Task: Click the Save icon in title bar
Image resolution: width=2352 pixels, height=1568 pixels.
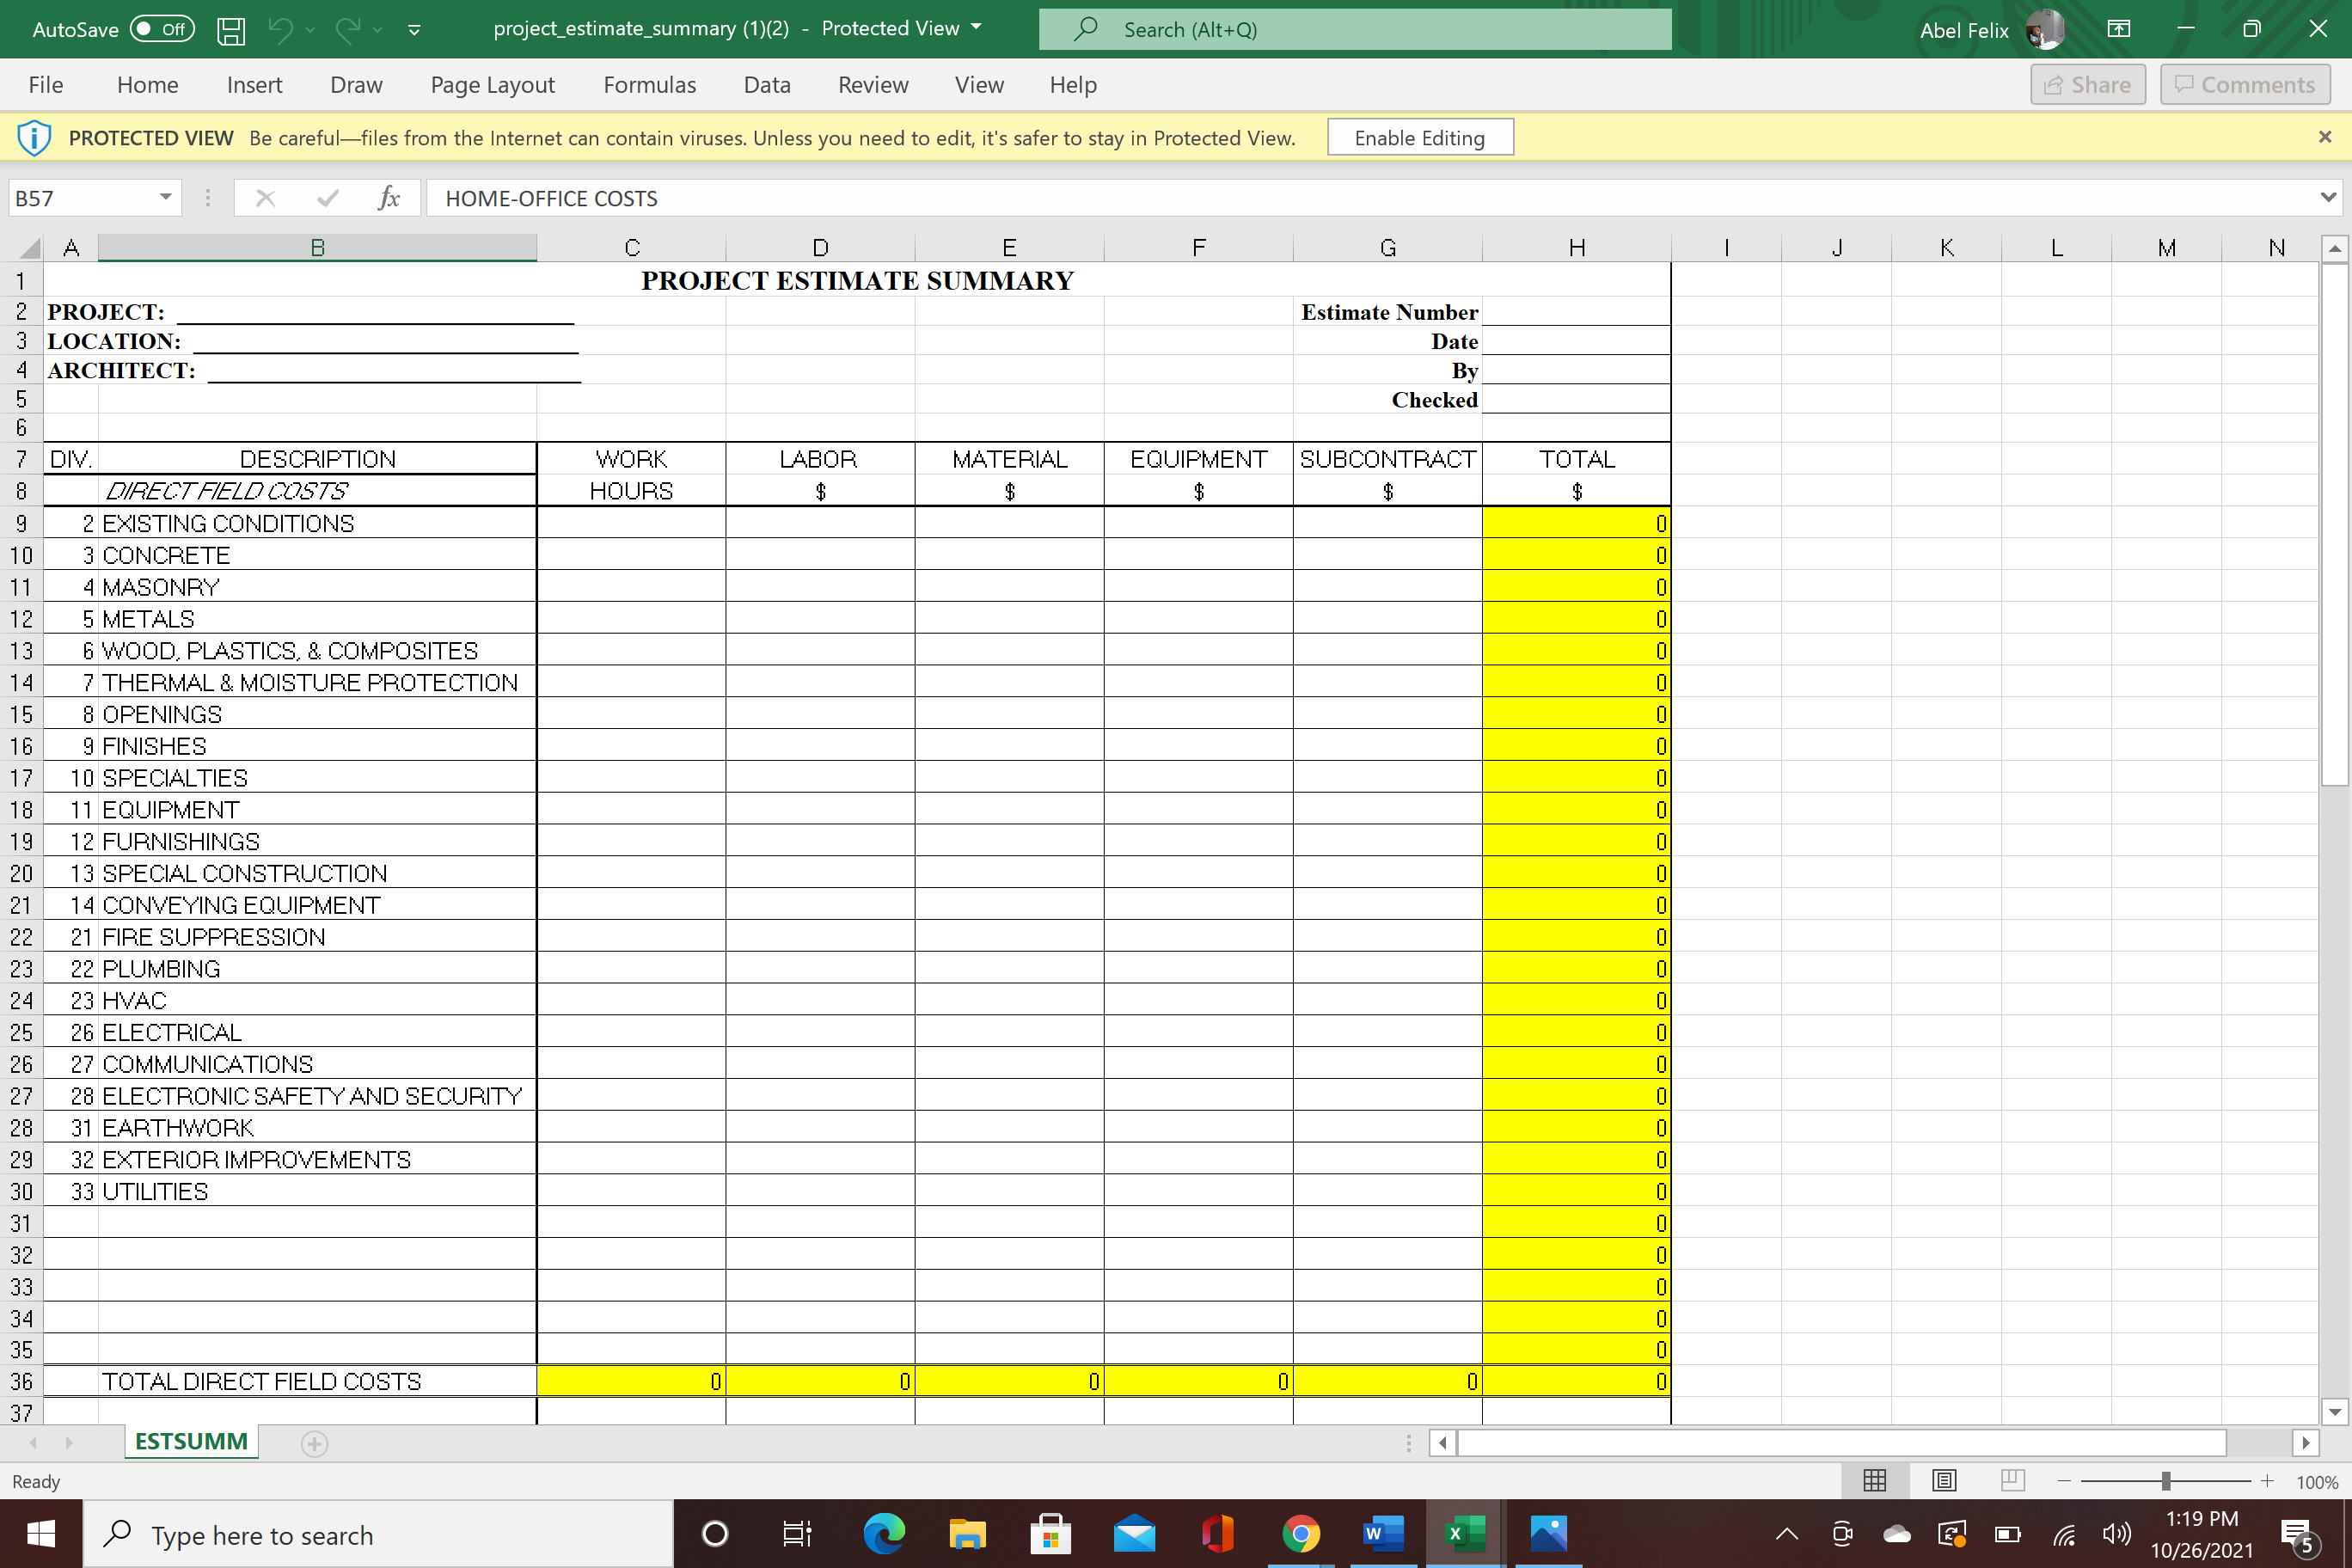Action: click(231, 30)
